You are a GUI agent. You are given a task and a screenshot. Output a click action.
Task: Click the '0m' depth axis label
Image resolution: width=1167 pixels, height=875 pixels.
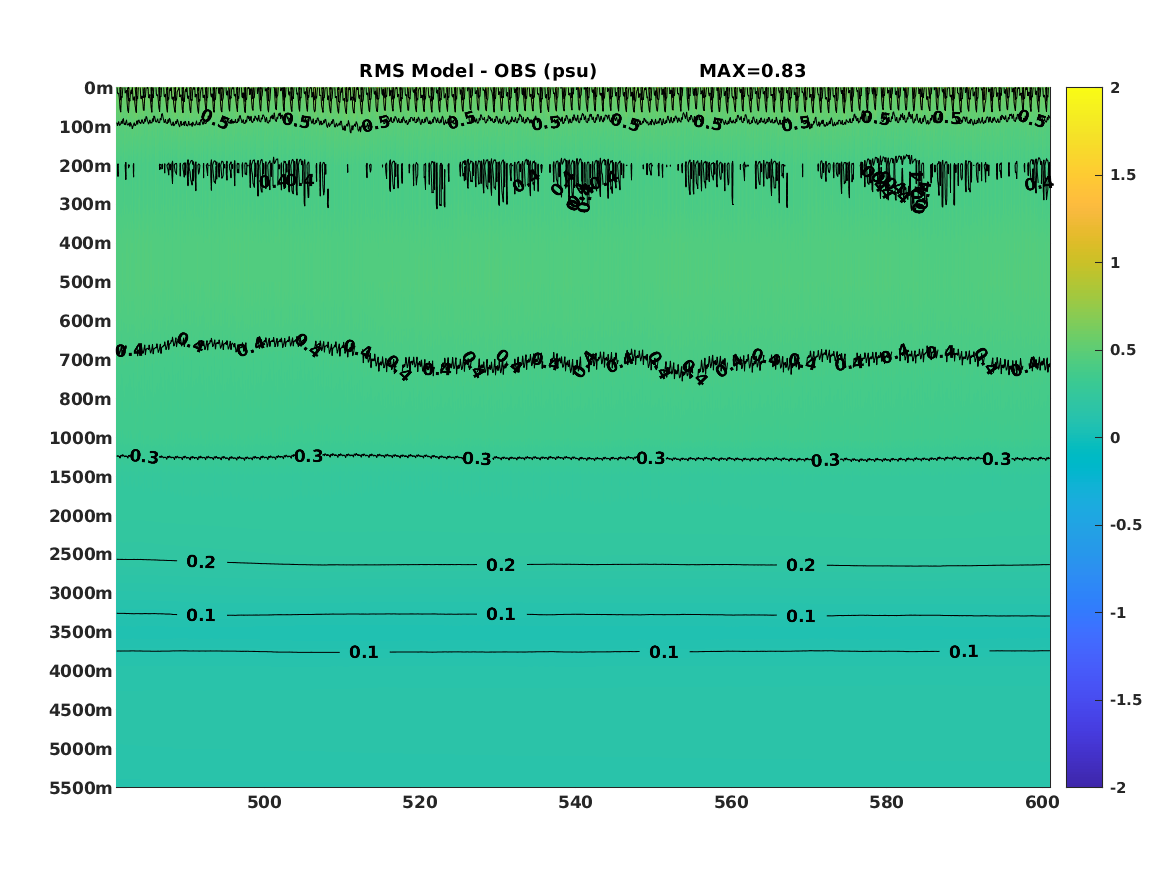point(98,89)
